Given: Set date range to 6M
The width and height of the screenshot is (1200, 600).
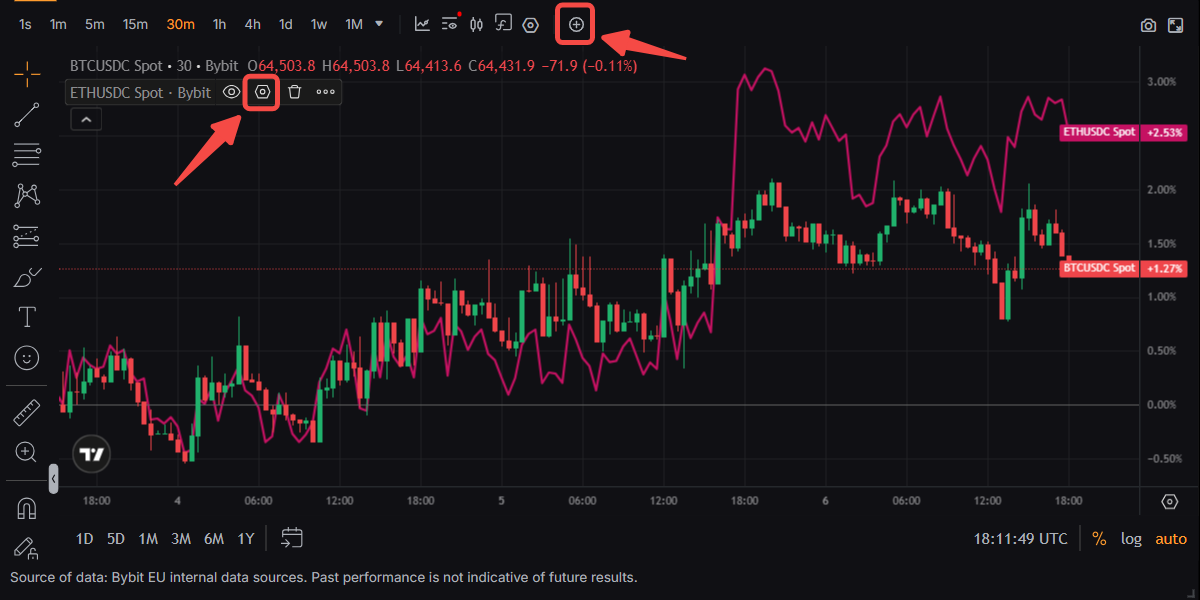Looking at the screenshot, I should coord(213,539).
